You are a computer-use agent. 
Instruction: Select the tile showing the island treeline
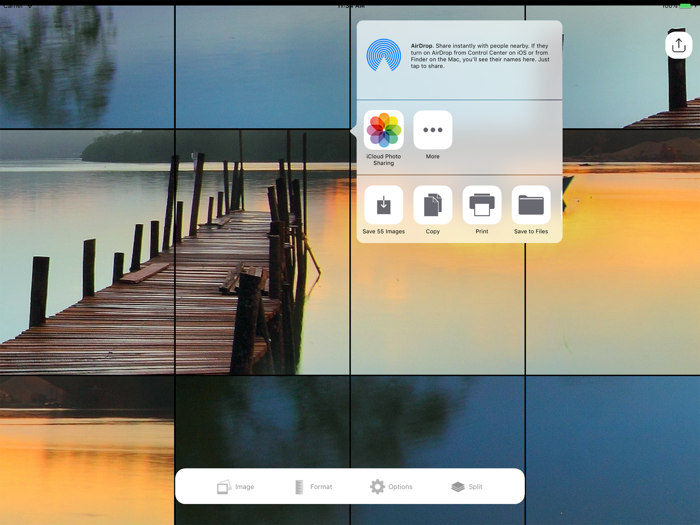click(x=87, y=252)
